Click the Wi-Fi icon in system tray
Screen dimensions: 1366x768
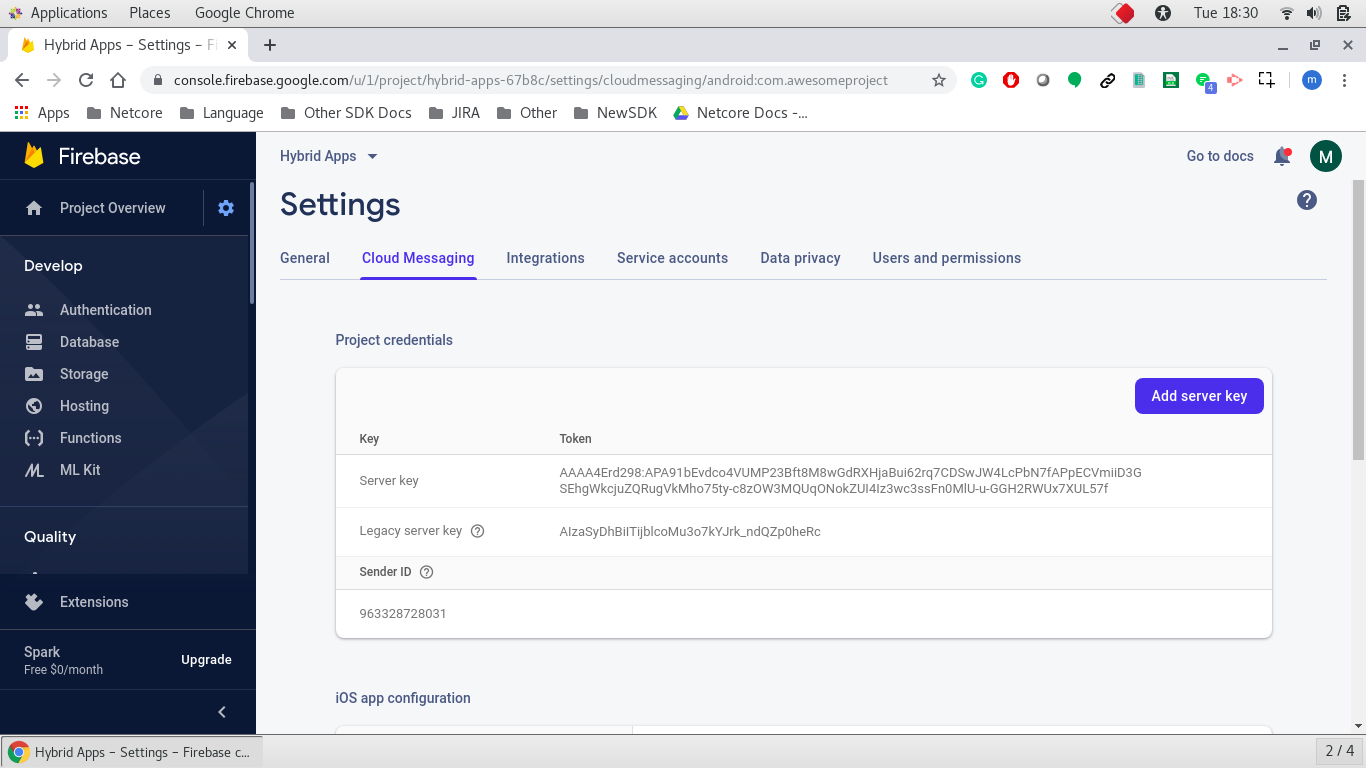point(1286,13)
